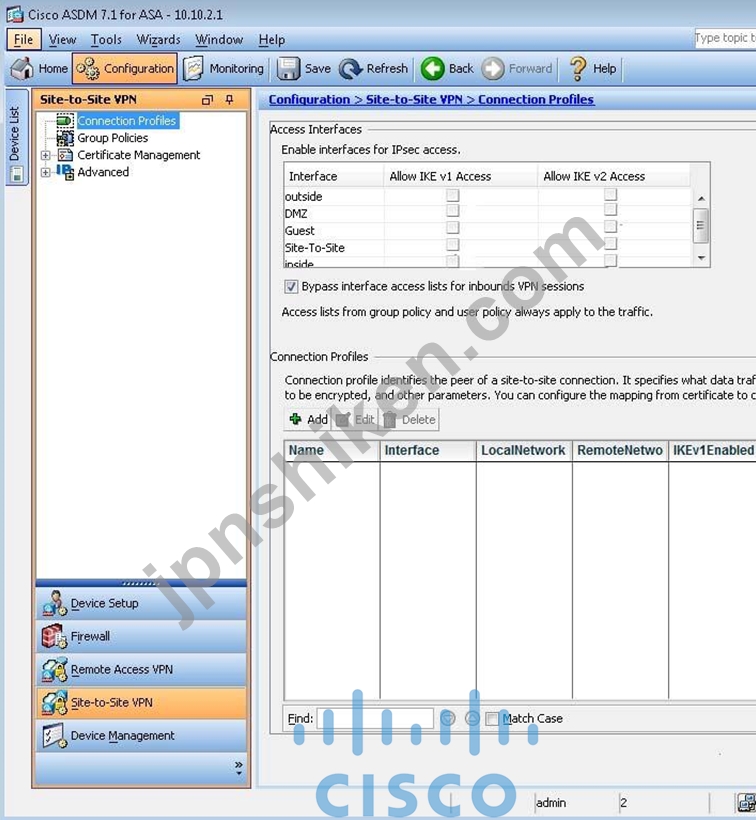Enable IKE v2 access on Site-To-Site interface

click(610, 244)
